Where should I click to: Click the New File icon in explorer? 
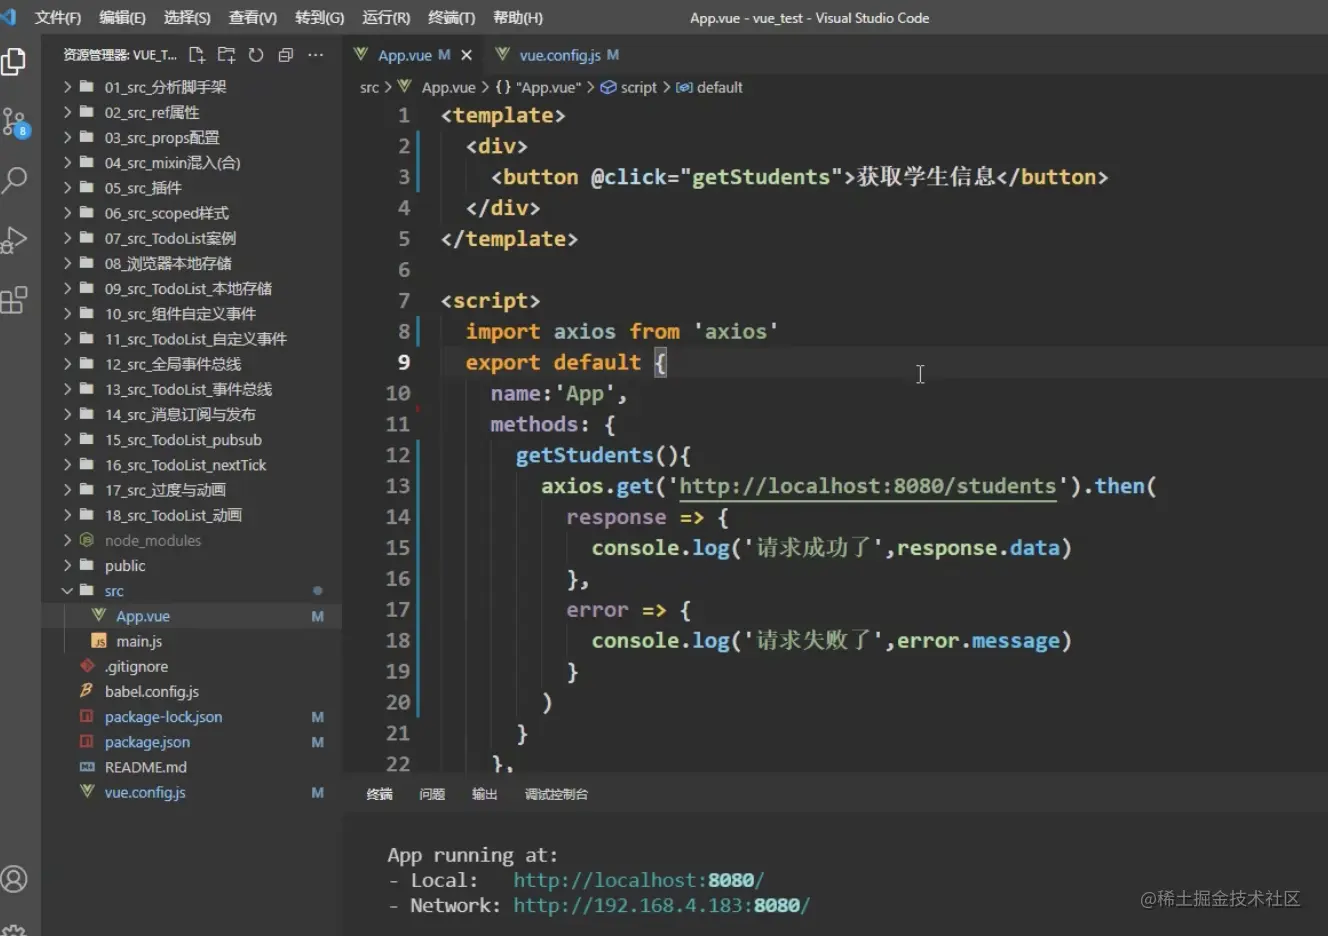197,55
